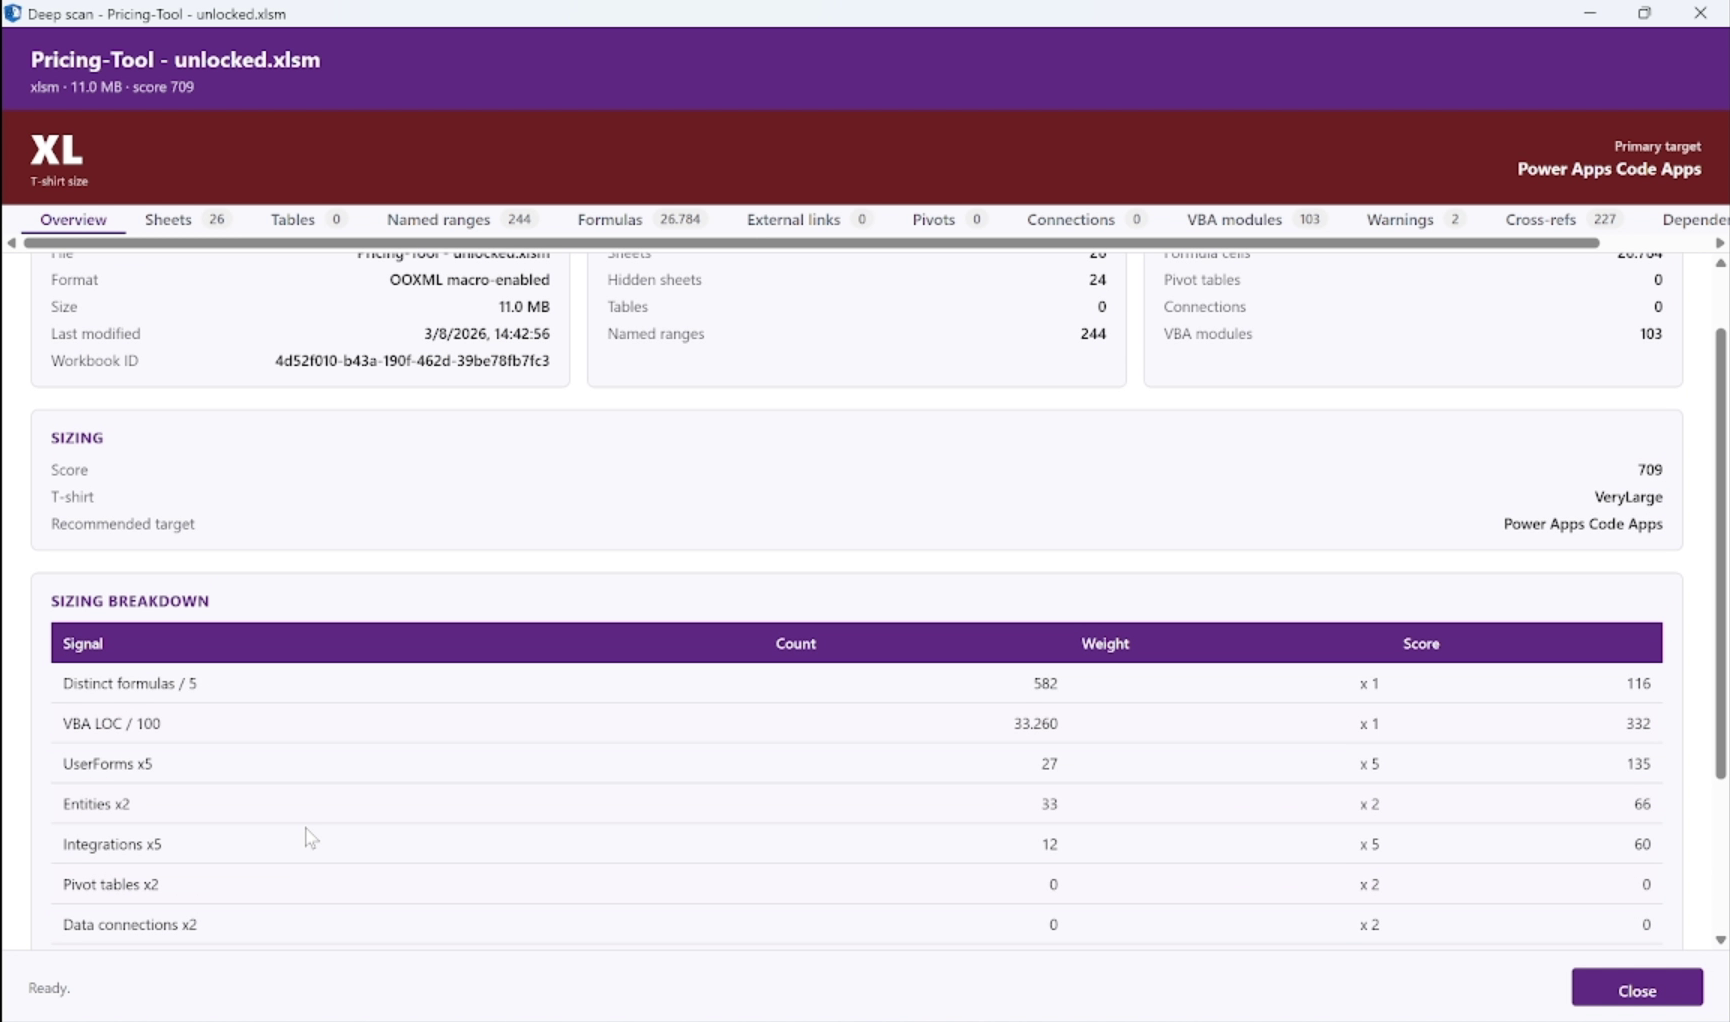The image size is (1730, 1022).
Task: Open the Tables tab
Action: point(307,220)
